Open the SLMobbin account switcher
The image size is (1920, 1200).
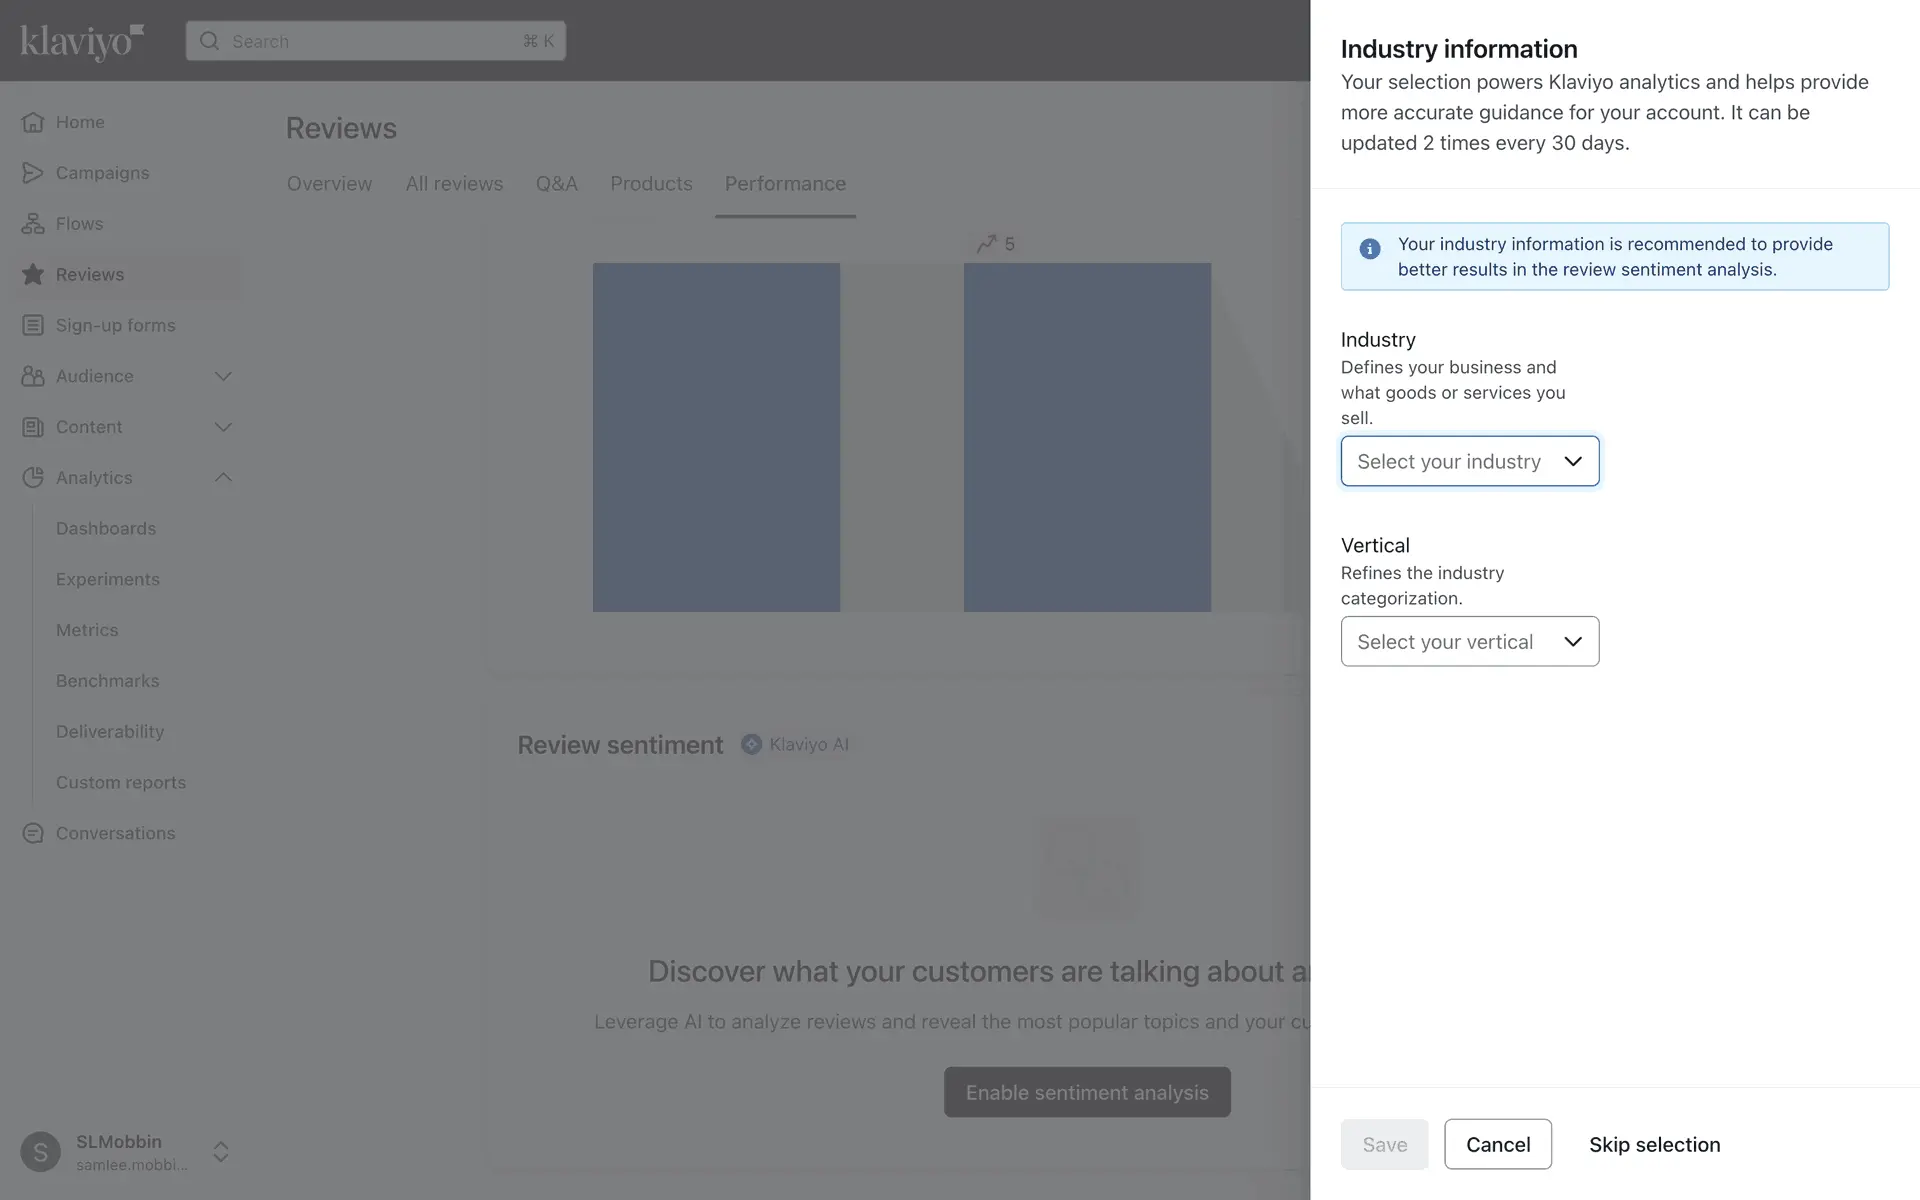coord(221,1152)
